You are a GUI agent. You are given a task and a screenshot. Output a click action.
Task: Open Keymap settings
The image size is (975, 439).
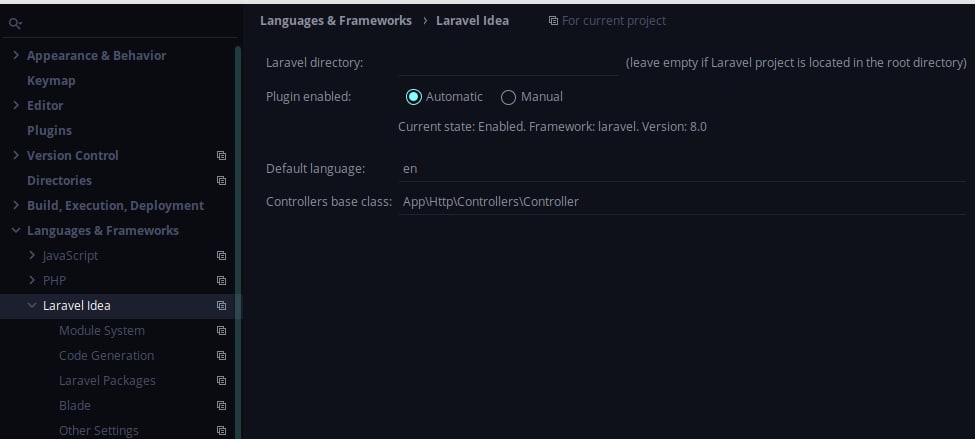(51, 81)
